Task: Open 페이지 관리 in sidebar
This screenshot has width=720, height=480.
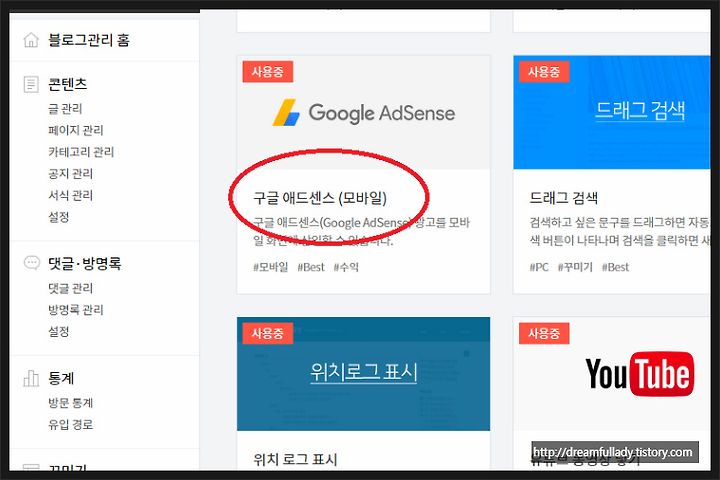Action: coord(76,130)
